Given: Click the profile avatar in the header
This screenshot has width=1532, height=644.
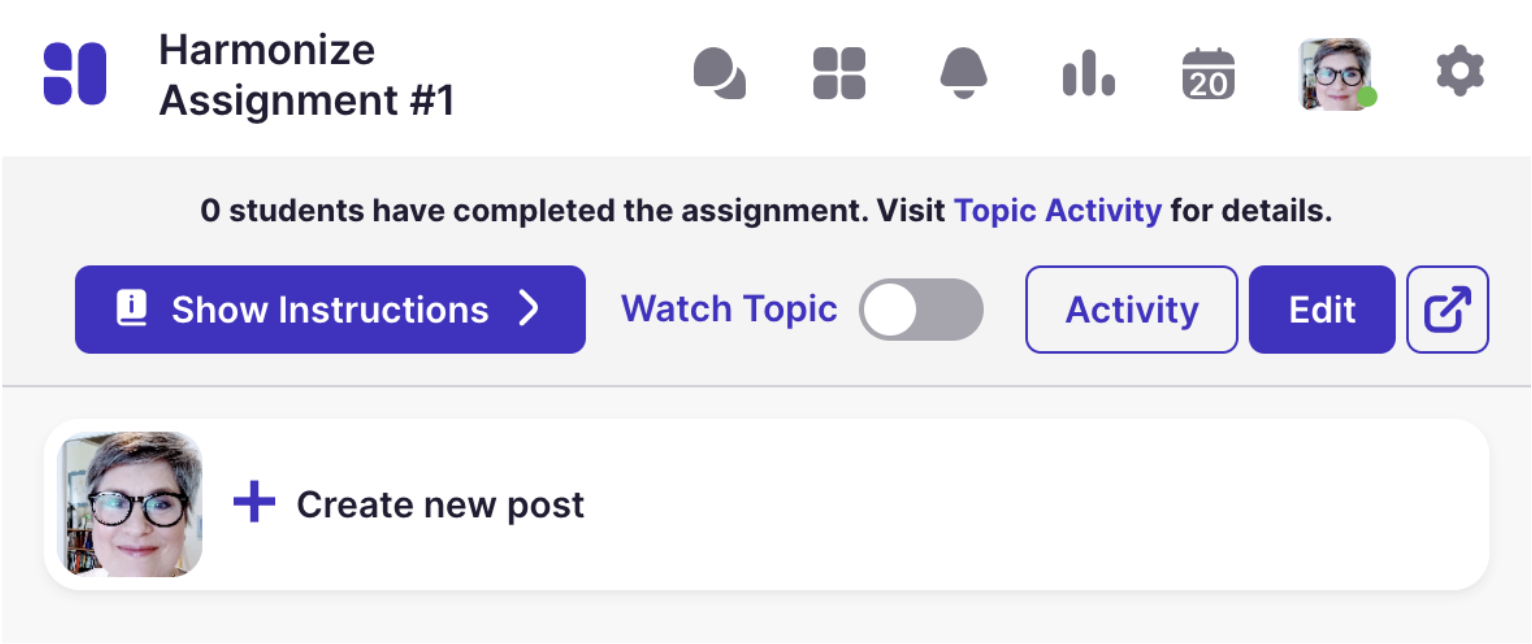Looking at the screenshot, I should point(1334,74).
